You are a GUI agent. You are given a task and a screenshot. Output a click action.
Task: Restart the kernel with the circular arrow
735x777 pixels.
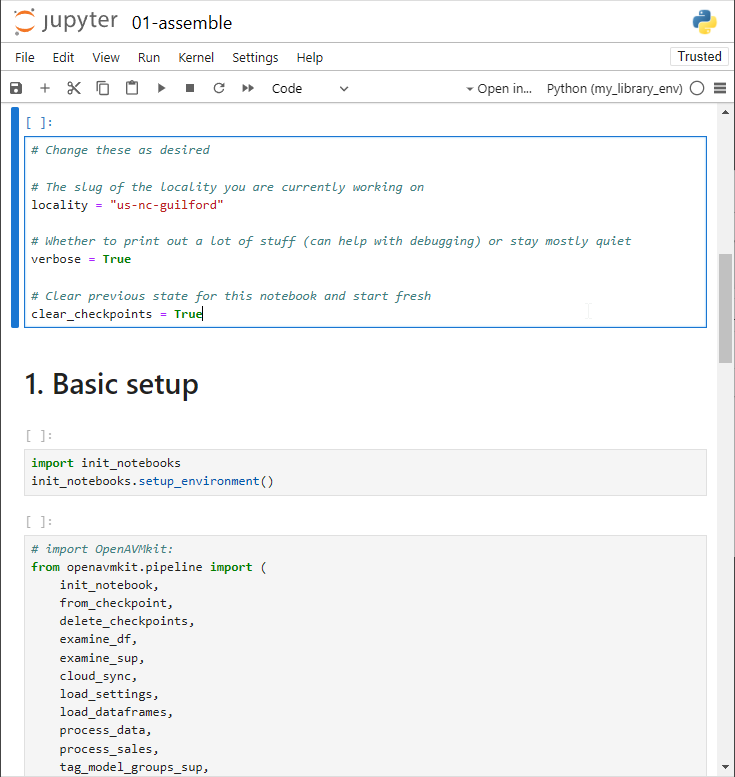[219, 88]
